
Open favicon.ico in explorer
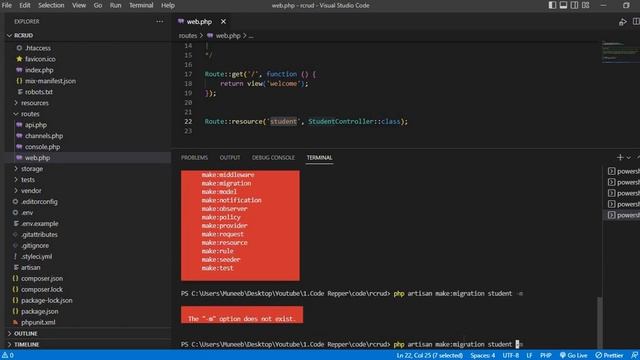40,59
